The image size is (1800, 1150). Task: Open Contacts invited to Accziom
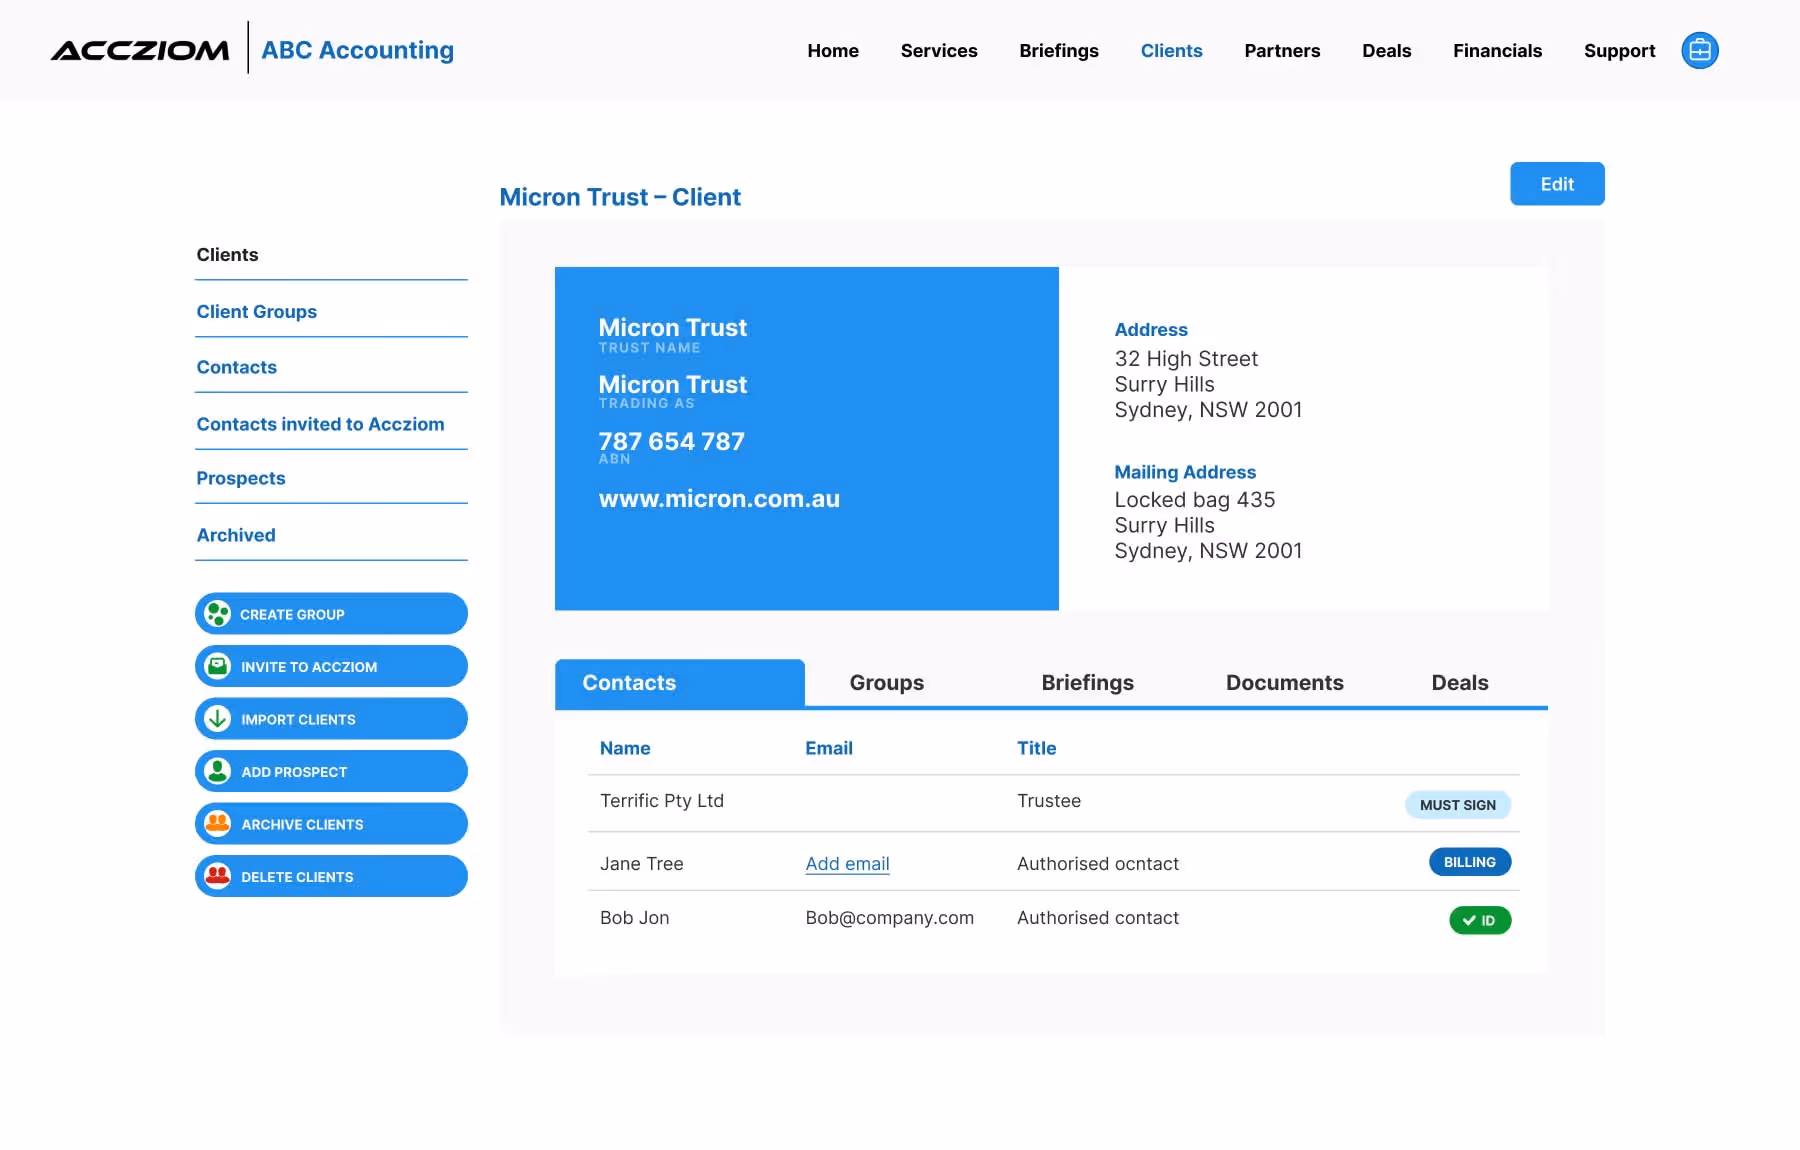tap(320, 424)
